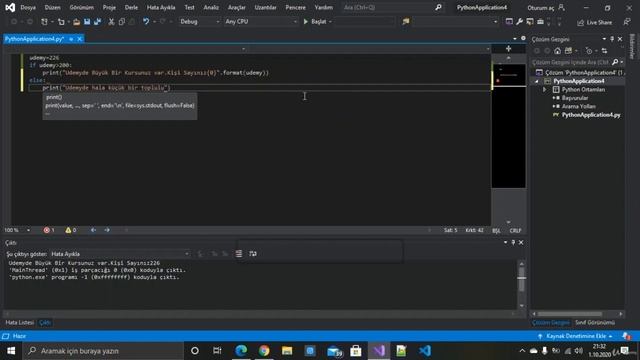Viewport: 640px width, 360px height.
Task: Open the Debug configuration dropdown
Action: pyautogui.click(x=200, y=22)
